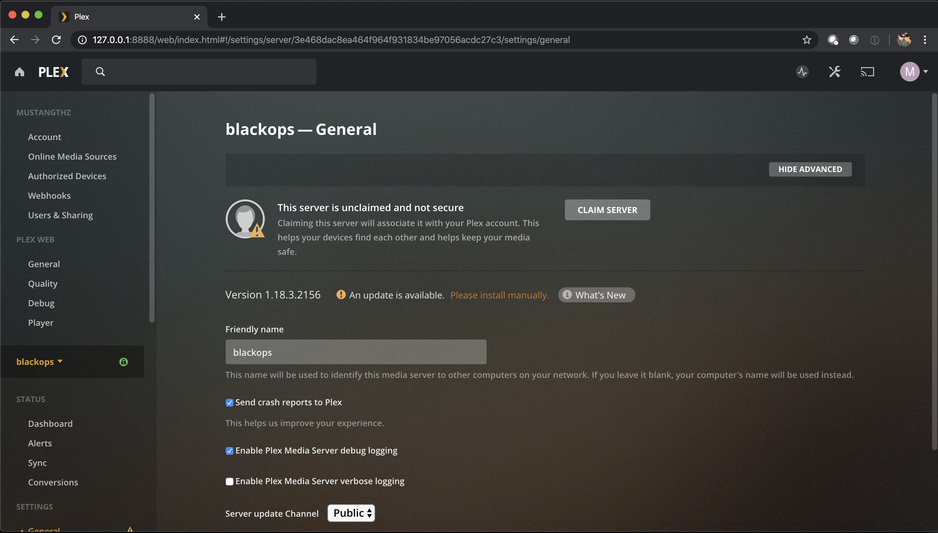Go to Plex home via house icon

[x=20, y=72]
